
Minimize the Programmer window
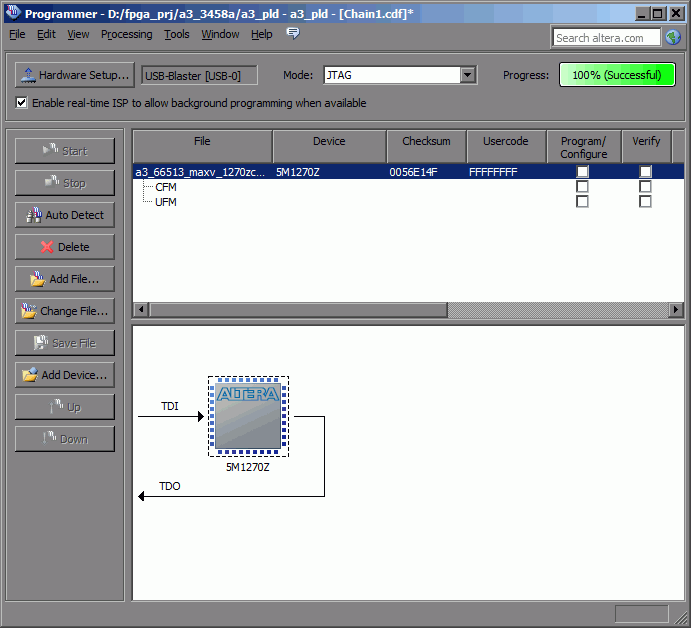point(643,13)
